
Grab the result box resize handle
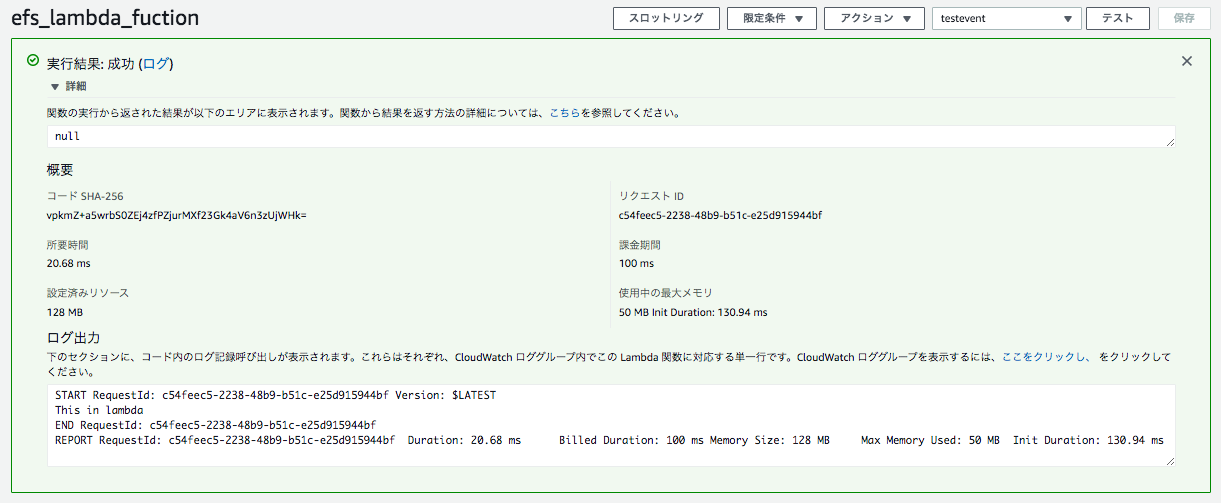(1169, 143)
